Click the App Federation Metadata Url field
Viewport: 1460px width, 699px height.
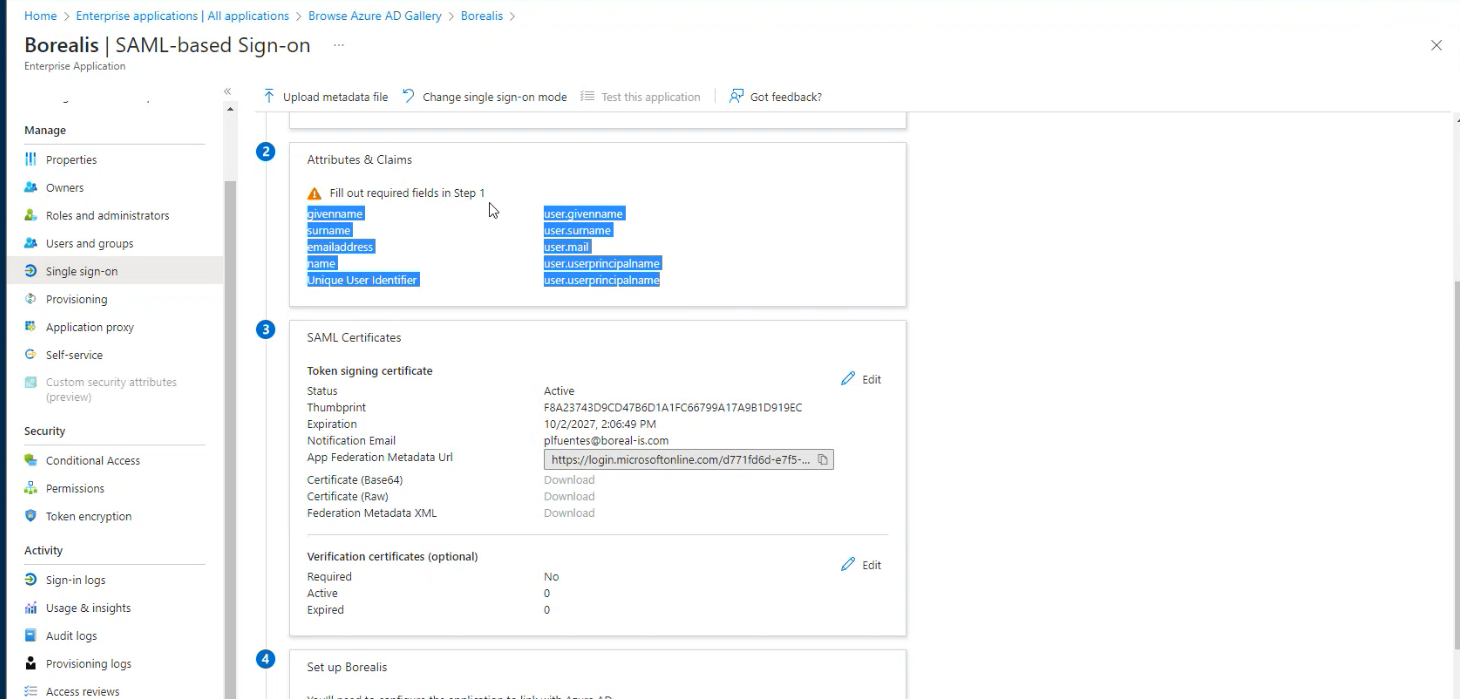point(688,460)
